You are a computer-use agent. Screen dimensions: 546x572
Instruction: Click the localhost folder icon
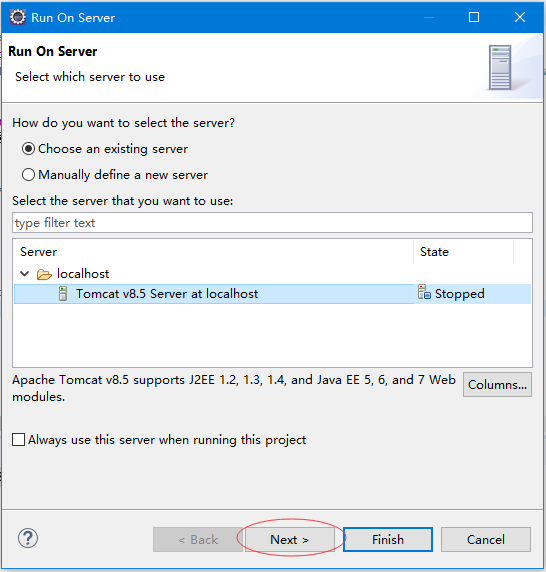44,274
